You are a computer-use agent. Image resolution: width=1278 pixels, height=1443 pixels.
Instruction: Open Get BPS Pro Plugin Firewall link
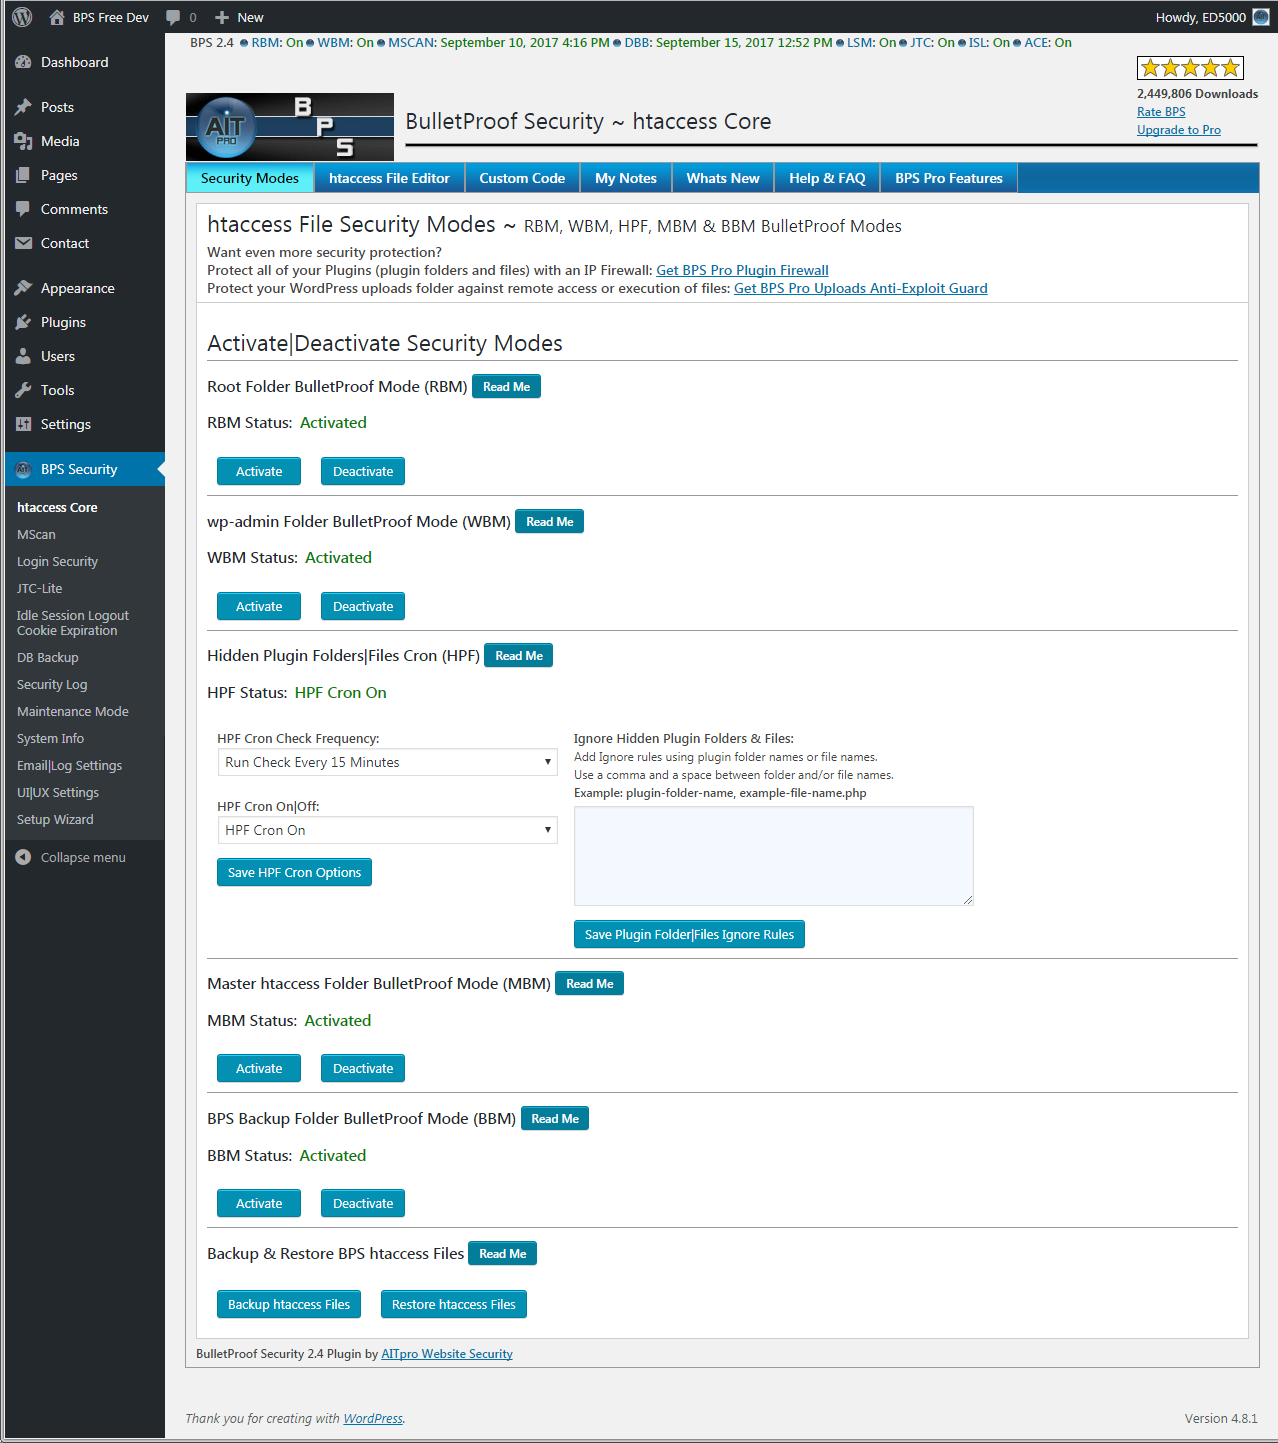point(742,270)
